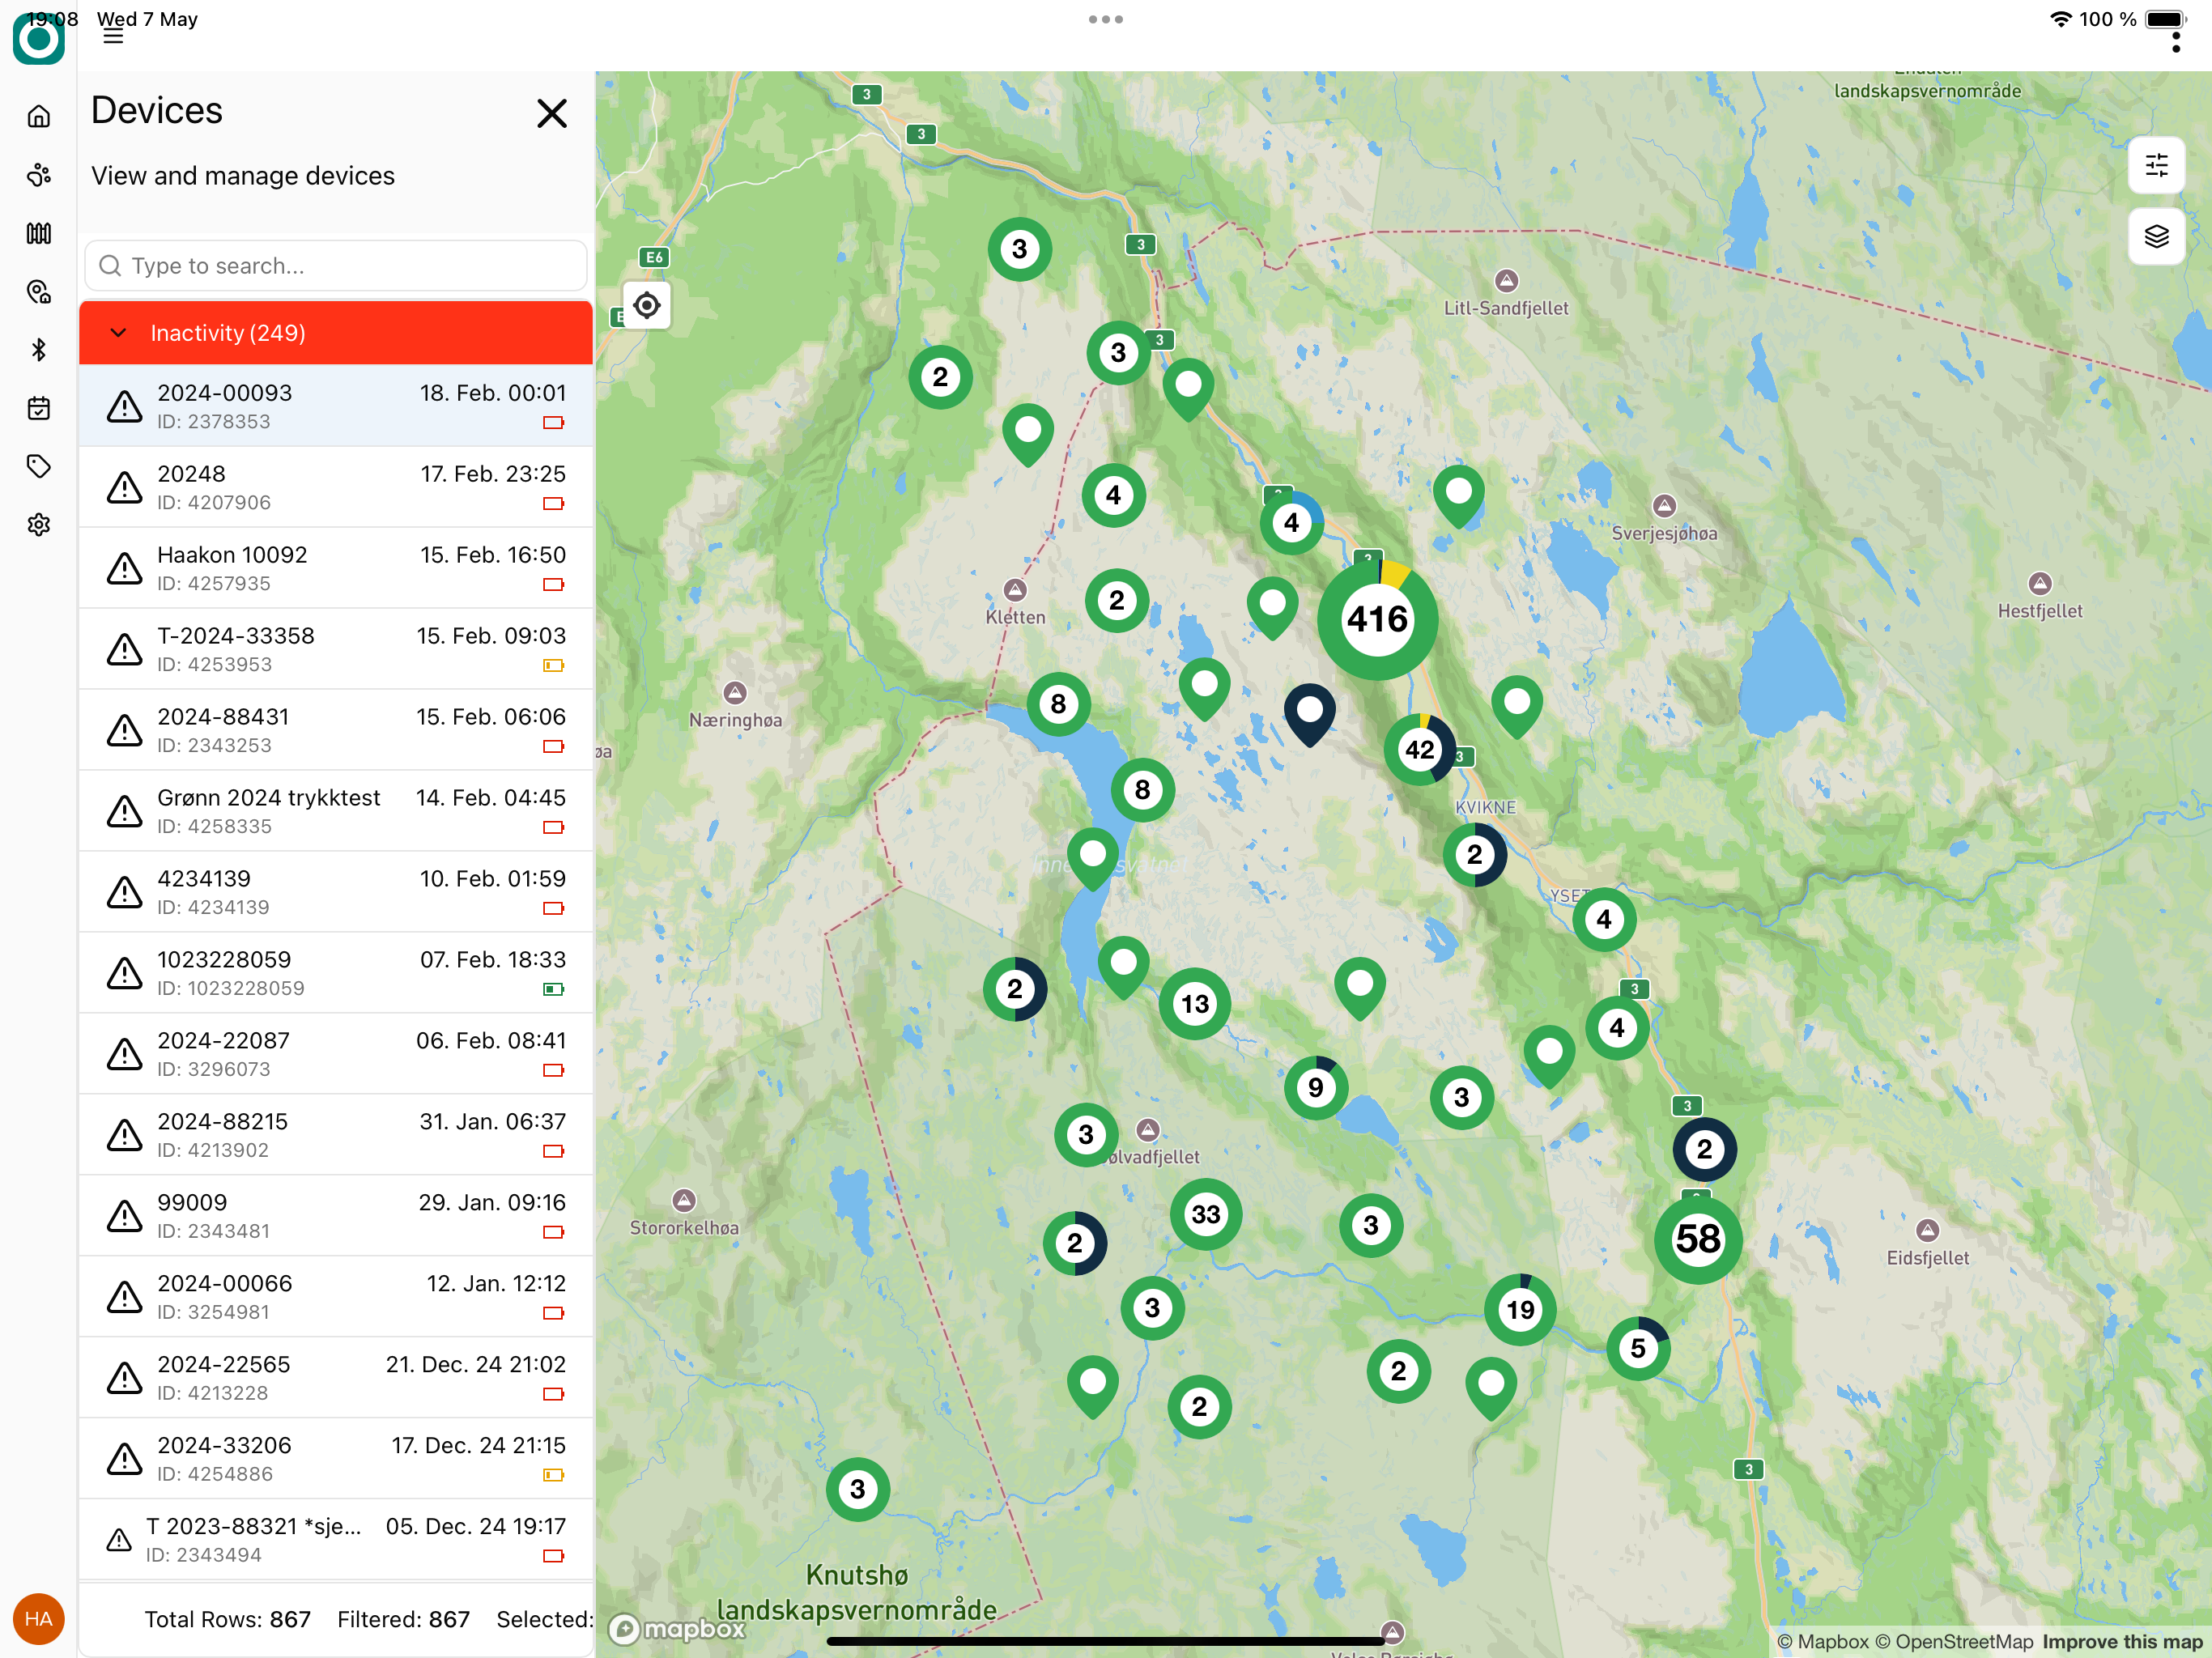Center map on my location
This screenshot has height=1658, width=2212.
647,305
